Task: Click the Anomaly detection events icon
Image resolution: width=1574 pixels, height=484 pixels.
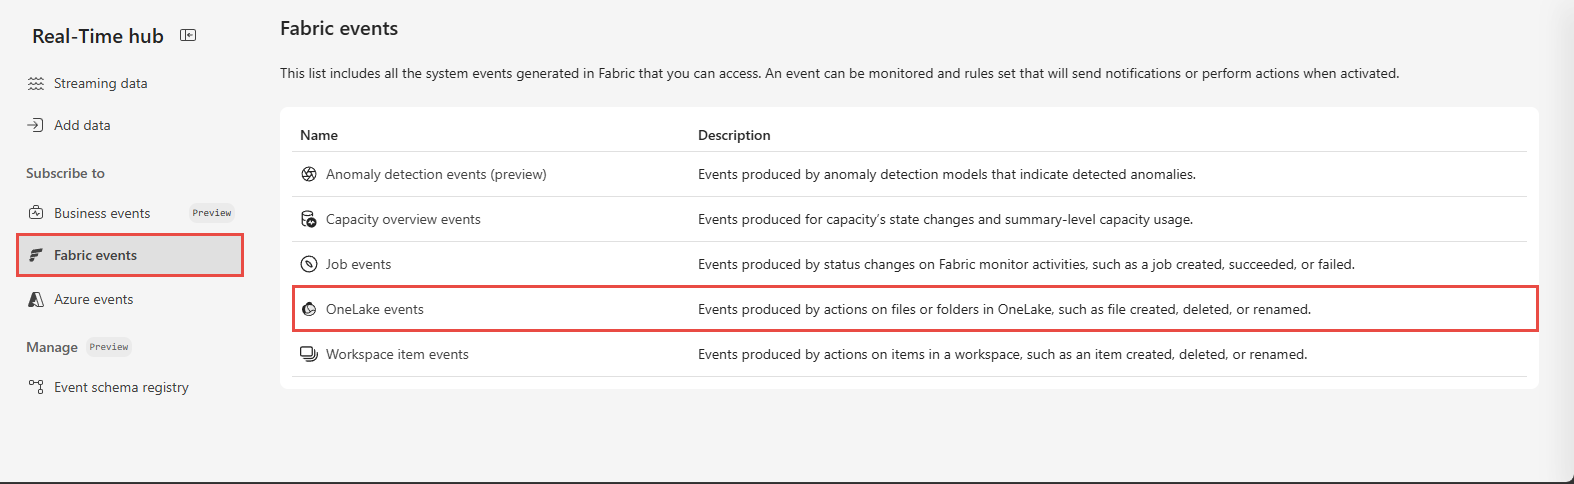Action: point(309,174)
